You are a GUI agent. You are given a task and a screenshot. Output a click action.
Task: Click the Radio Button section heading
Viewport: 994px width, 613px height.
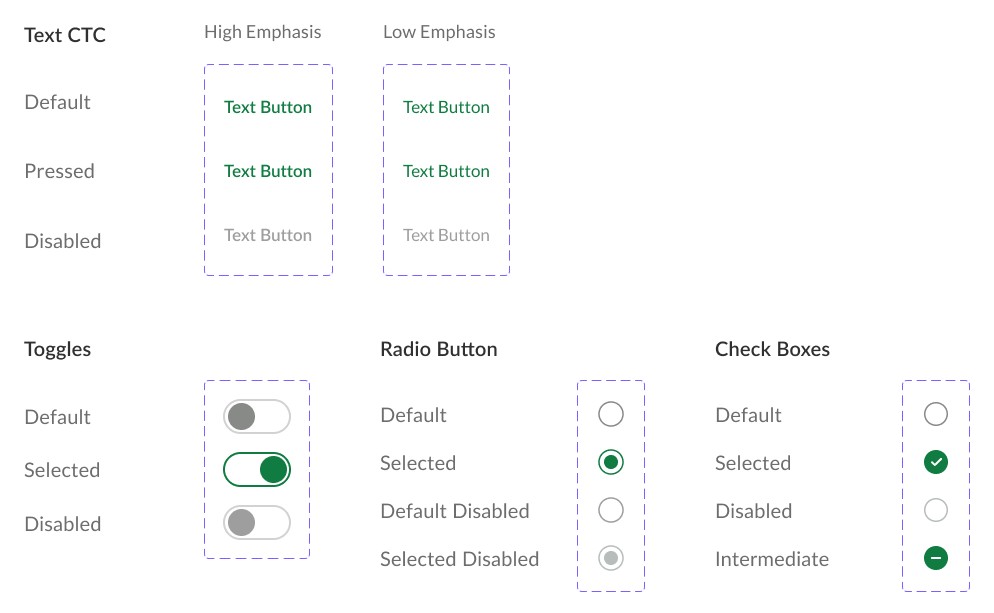point(439,349)
